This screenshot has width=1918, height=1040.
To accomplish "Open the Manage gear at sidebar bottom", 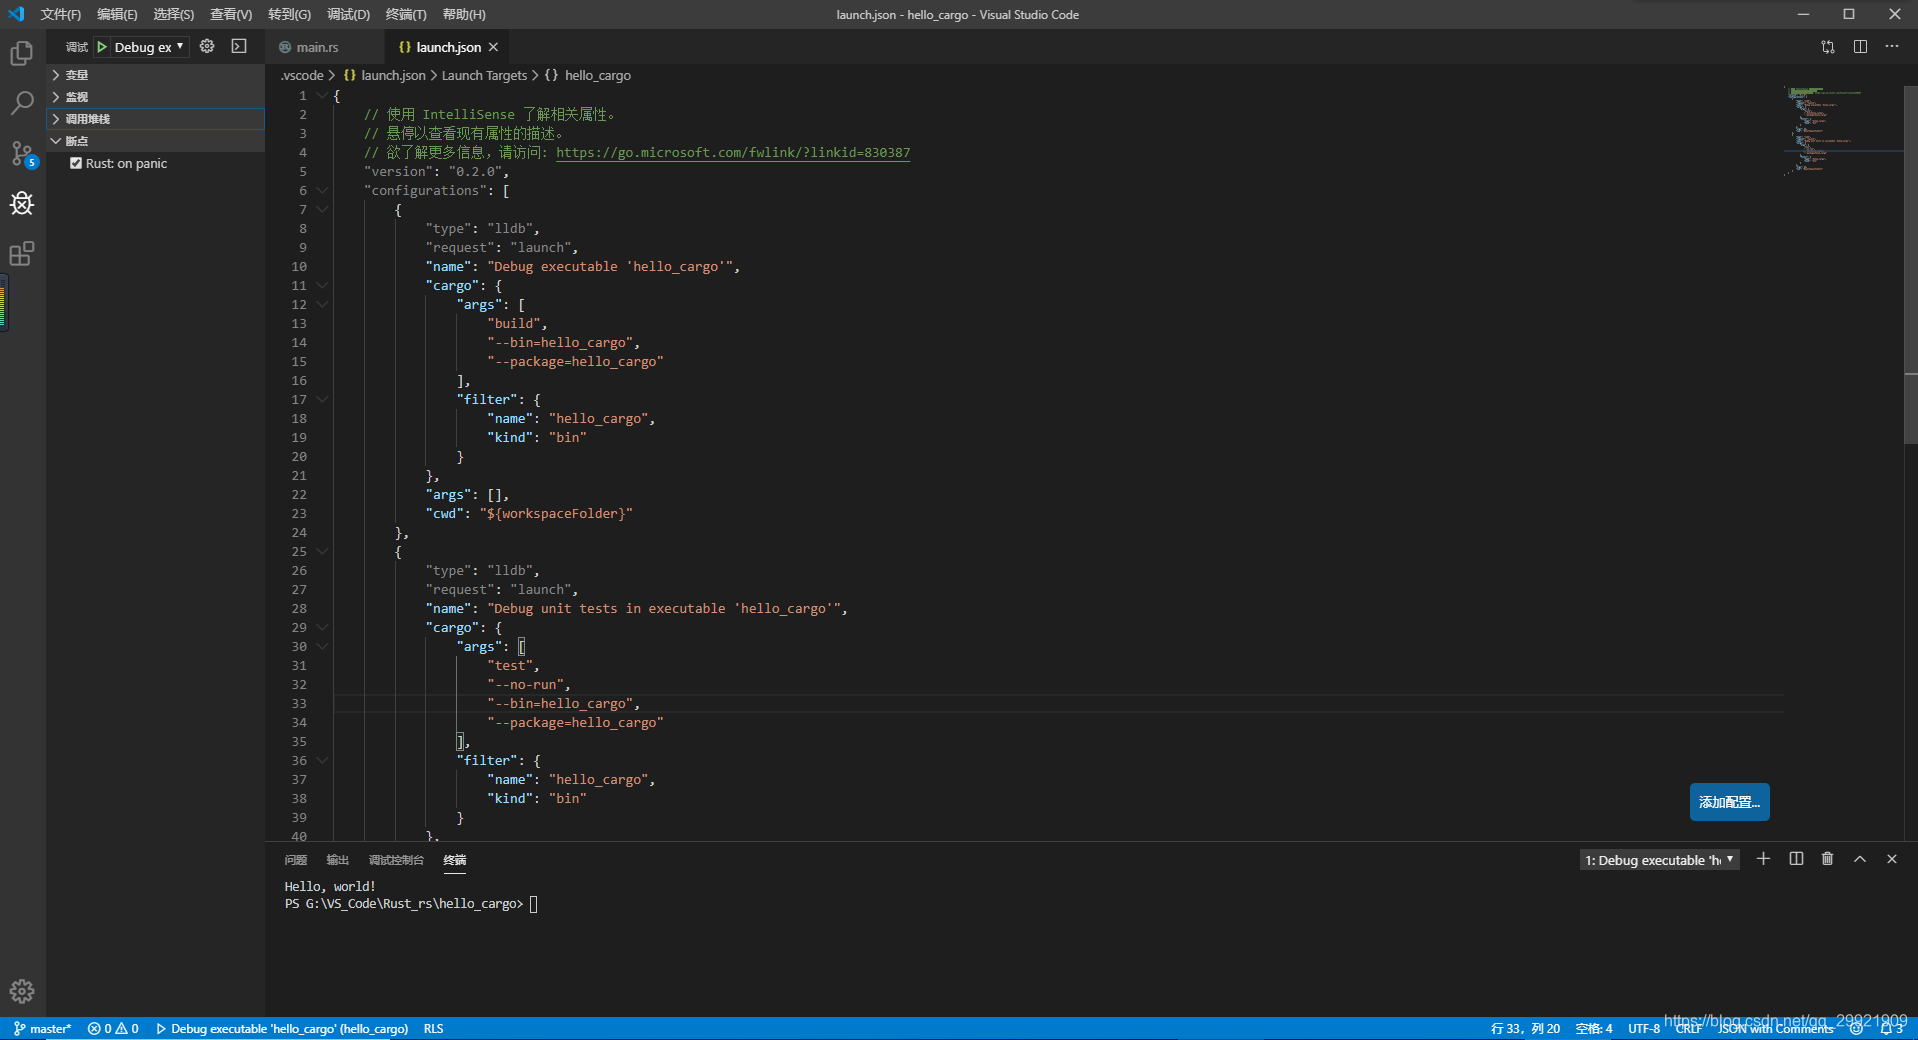I will coord(22,991).
